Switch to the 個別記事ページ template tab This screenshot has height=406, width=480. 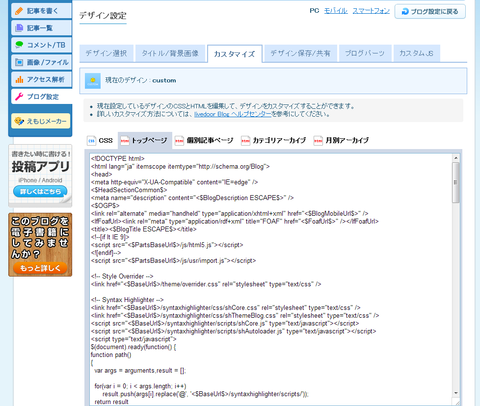[x=204, y=141]
